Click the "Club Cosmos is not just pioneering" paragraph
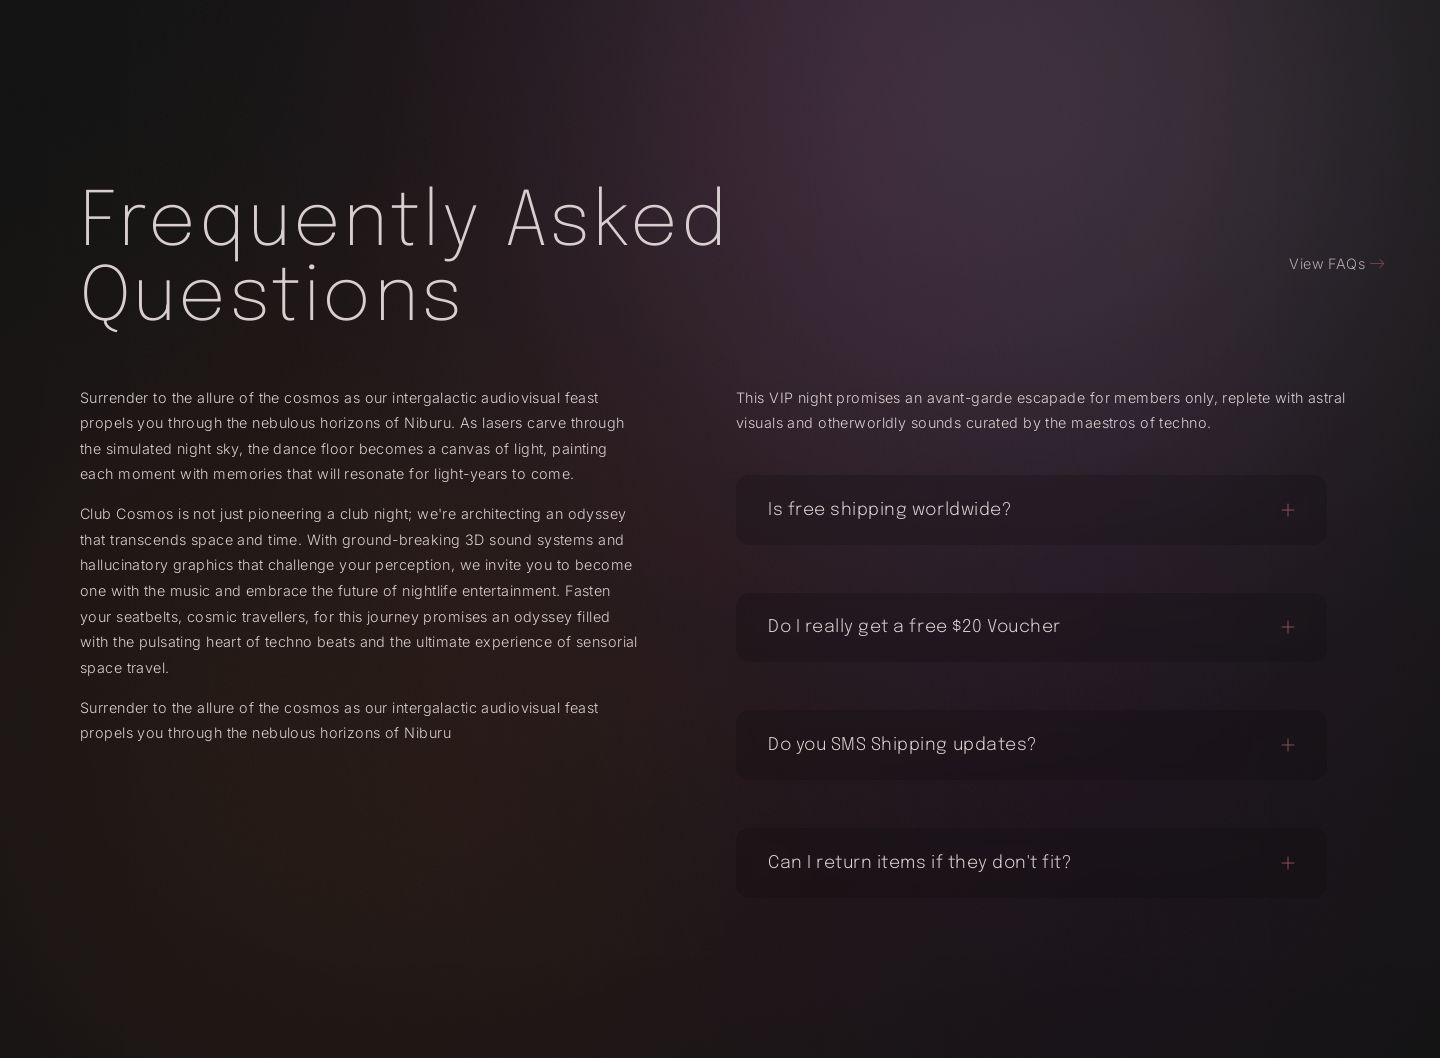Screen dimensions: 1440x1058 [x=357, y=590]
